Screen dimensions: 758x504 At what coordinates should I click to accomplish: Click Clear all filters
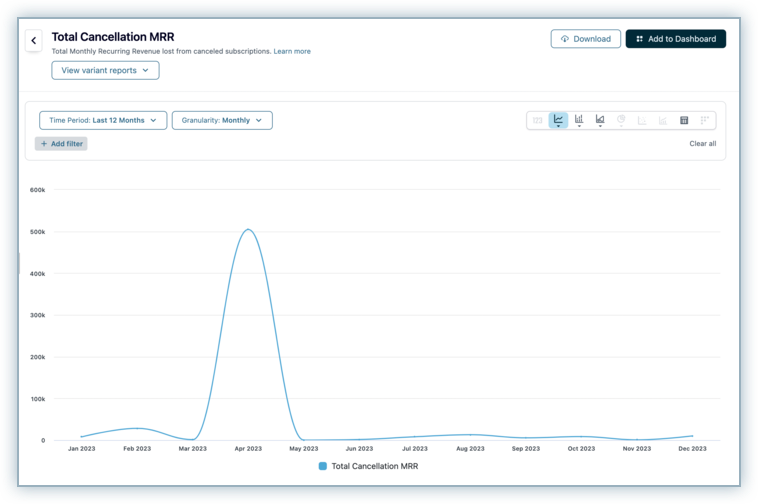(702, 144)
